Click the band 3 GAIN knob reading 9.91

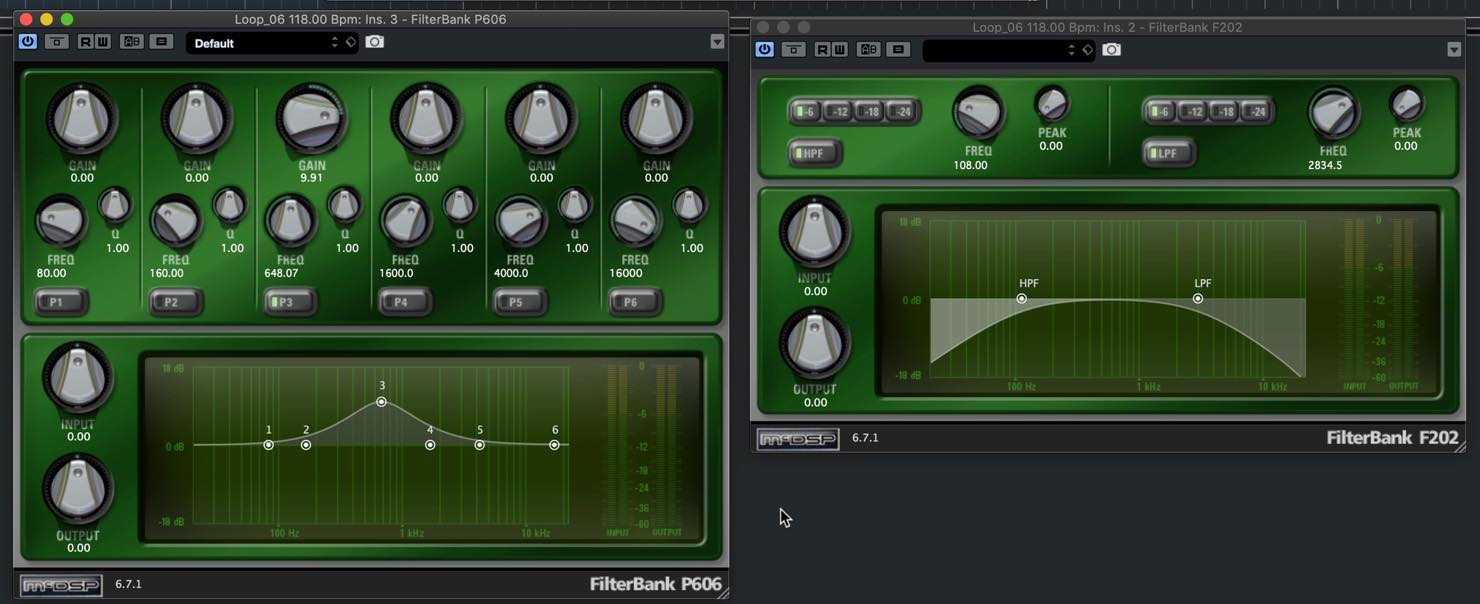(311, 119)
